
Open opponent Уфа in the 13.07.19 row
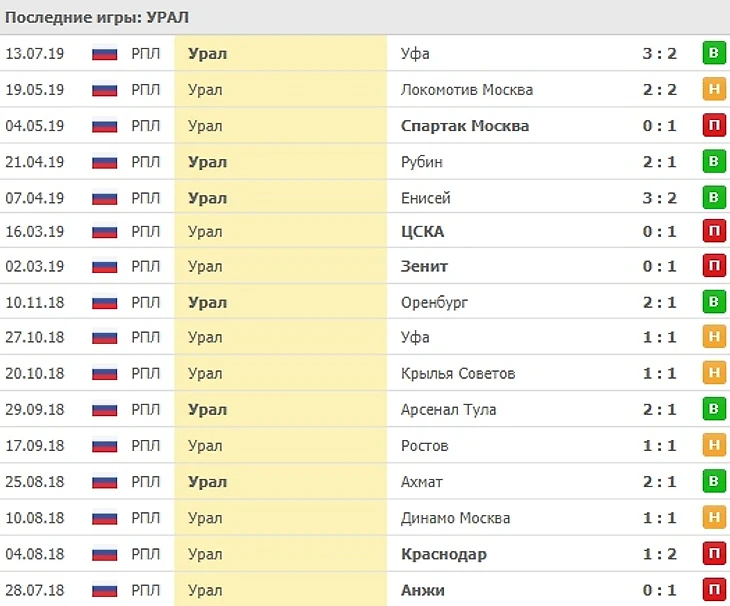click(x=415, y=54)
